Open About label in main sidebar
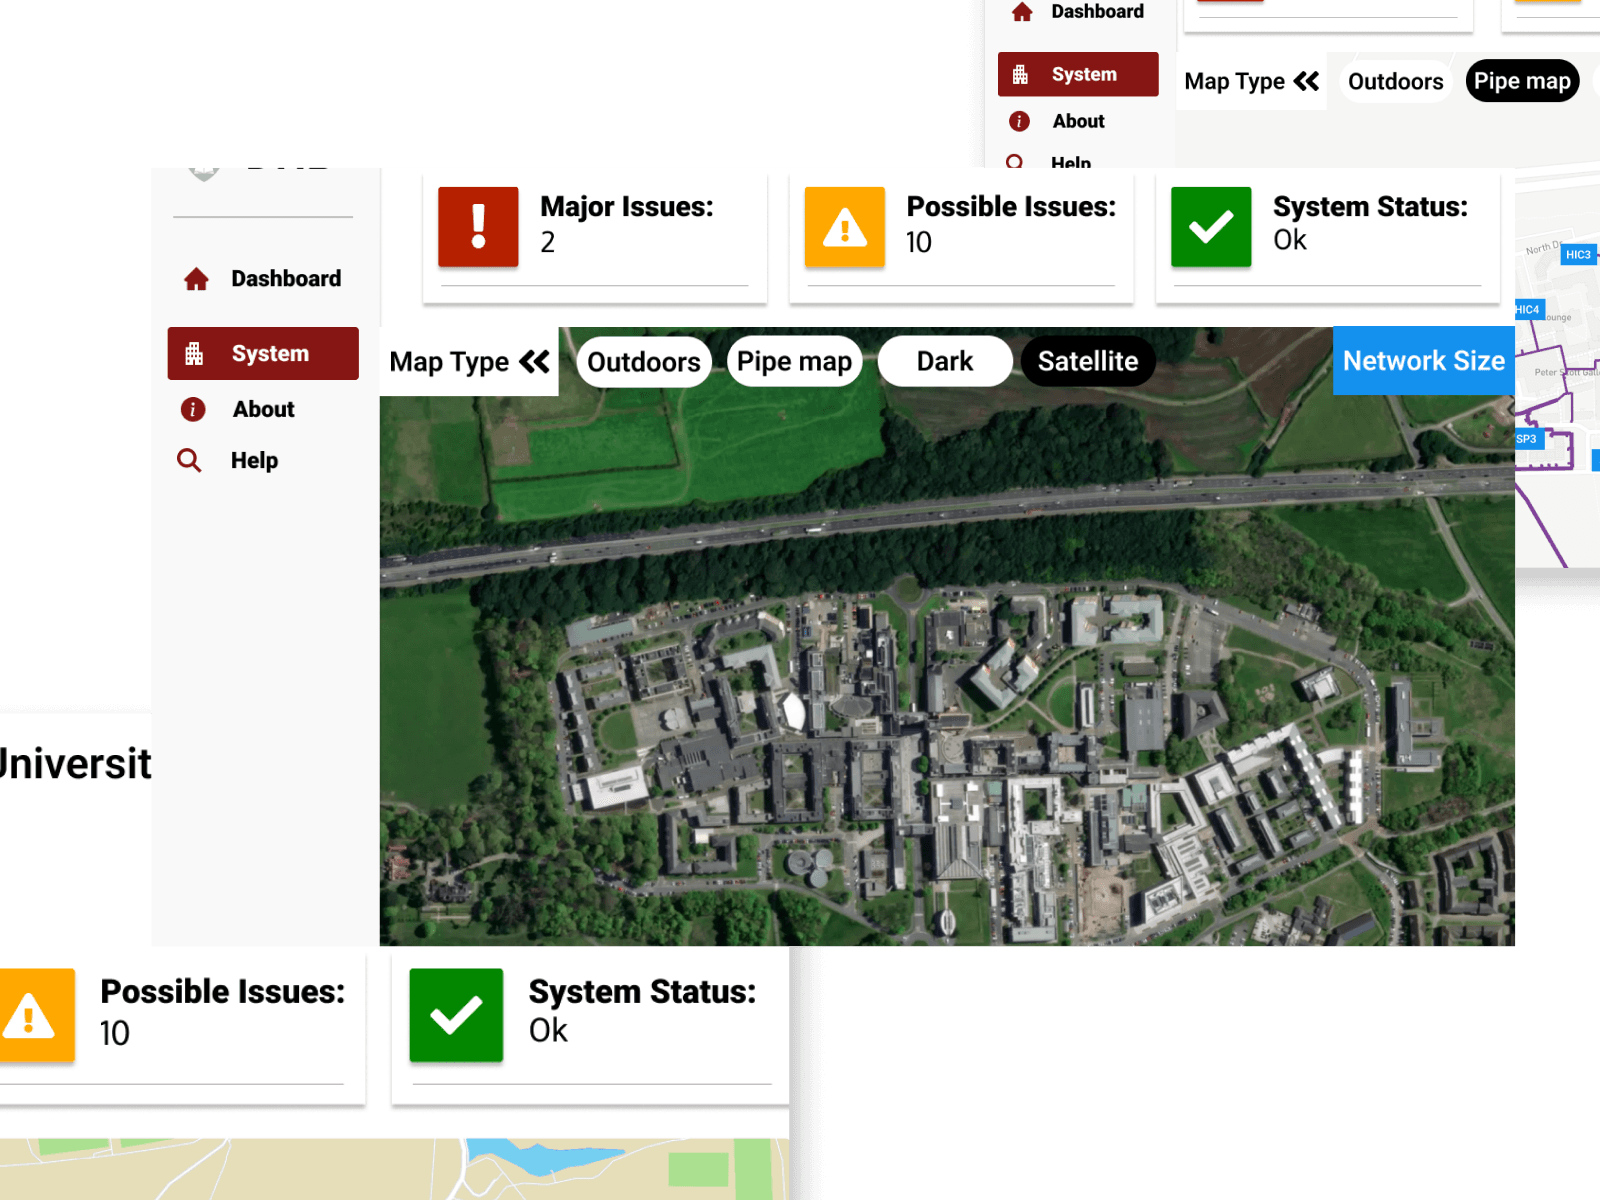Screen dimensions: 1600x1200 [x=264, y=409]
